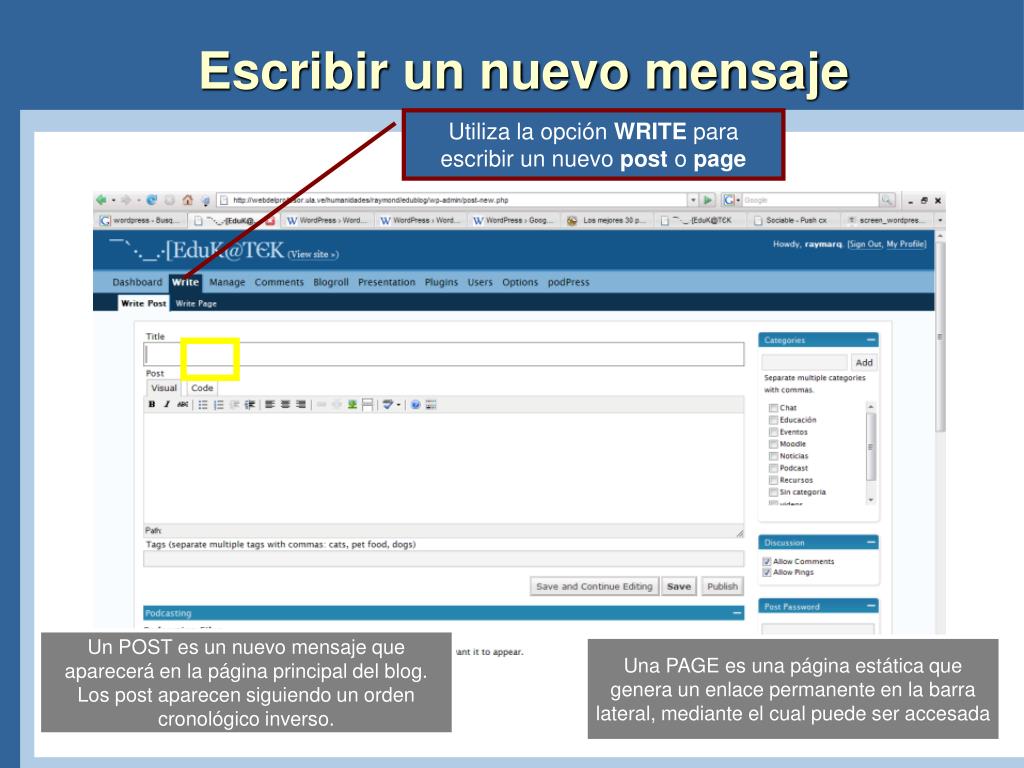Click the Sign Out link
This screenshot has width=1024, height=768.
click(866, 244)
